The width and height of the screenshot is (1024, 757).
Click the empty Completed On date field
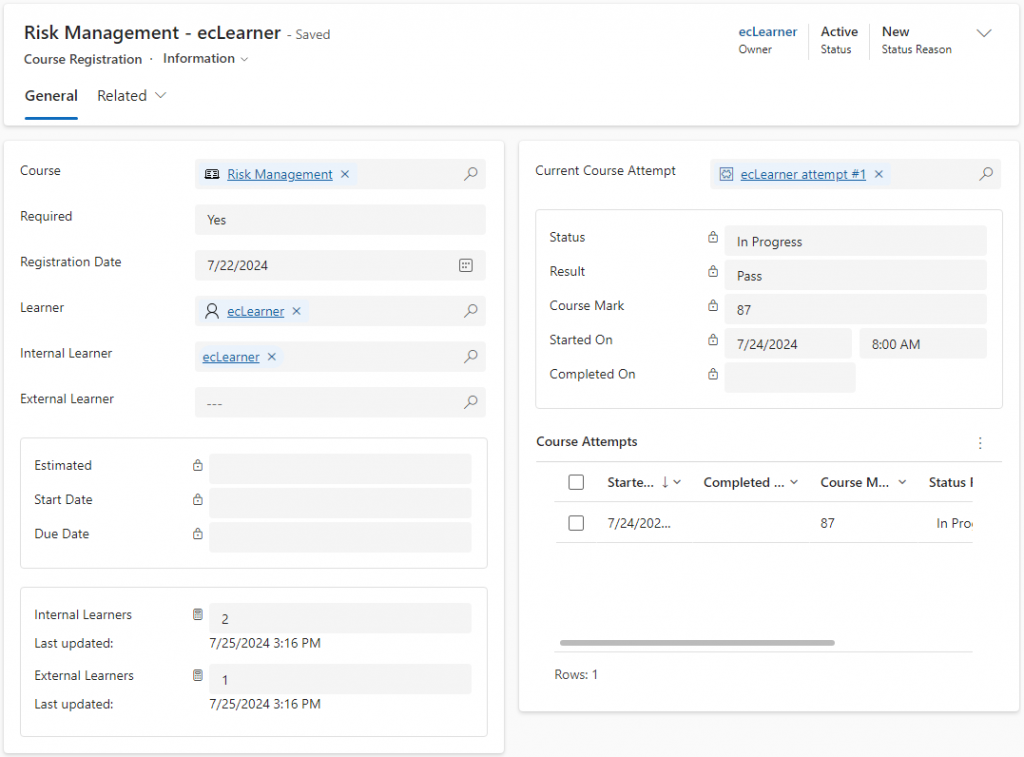(x=790, y=378)
